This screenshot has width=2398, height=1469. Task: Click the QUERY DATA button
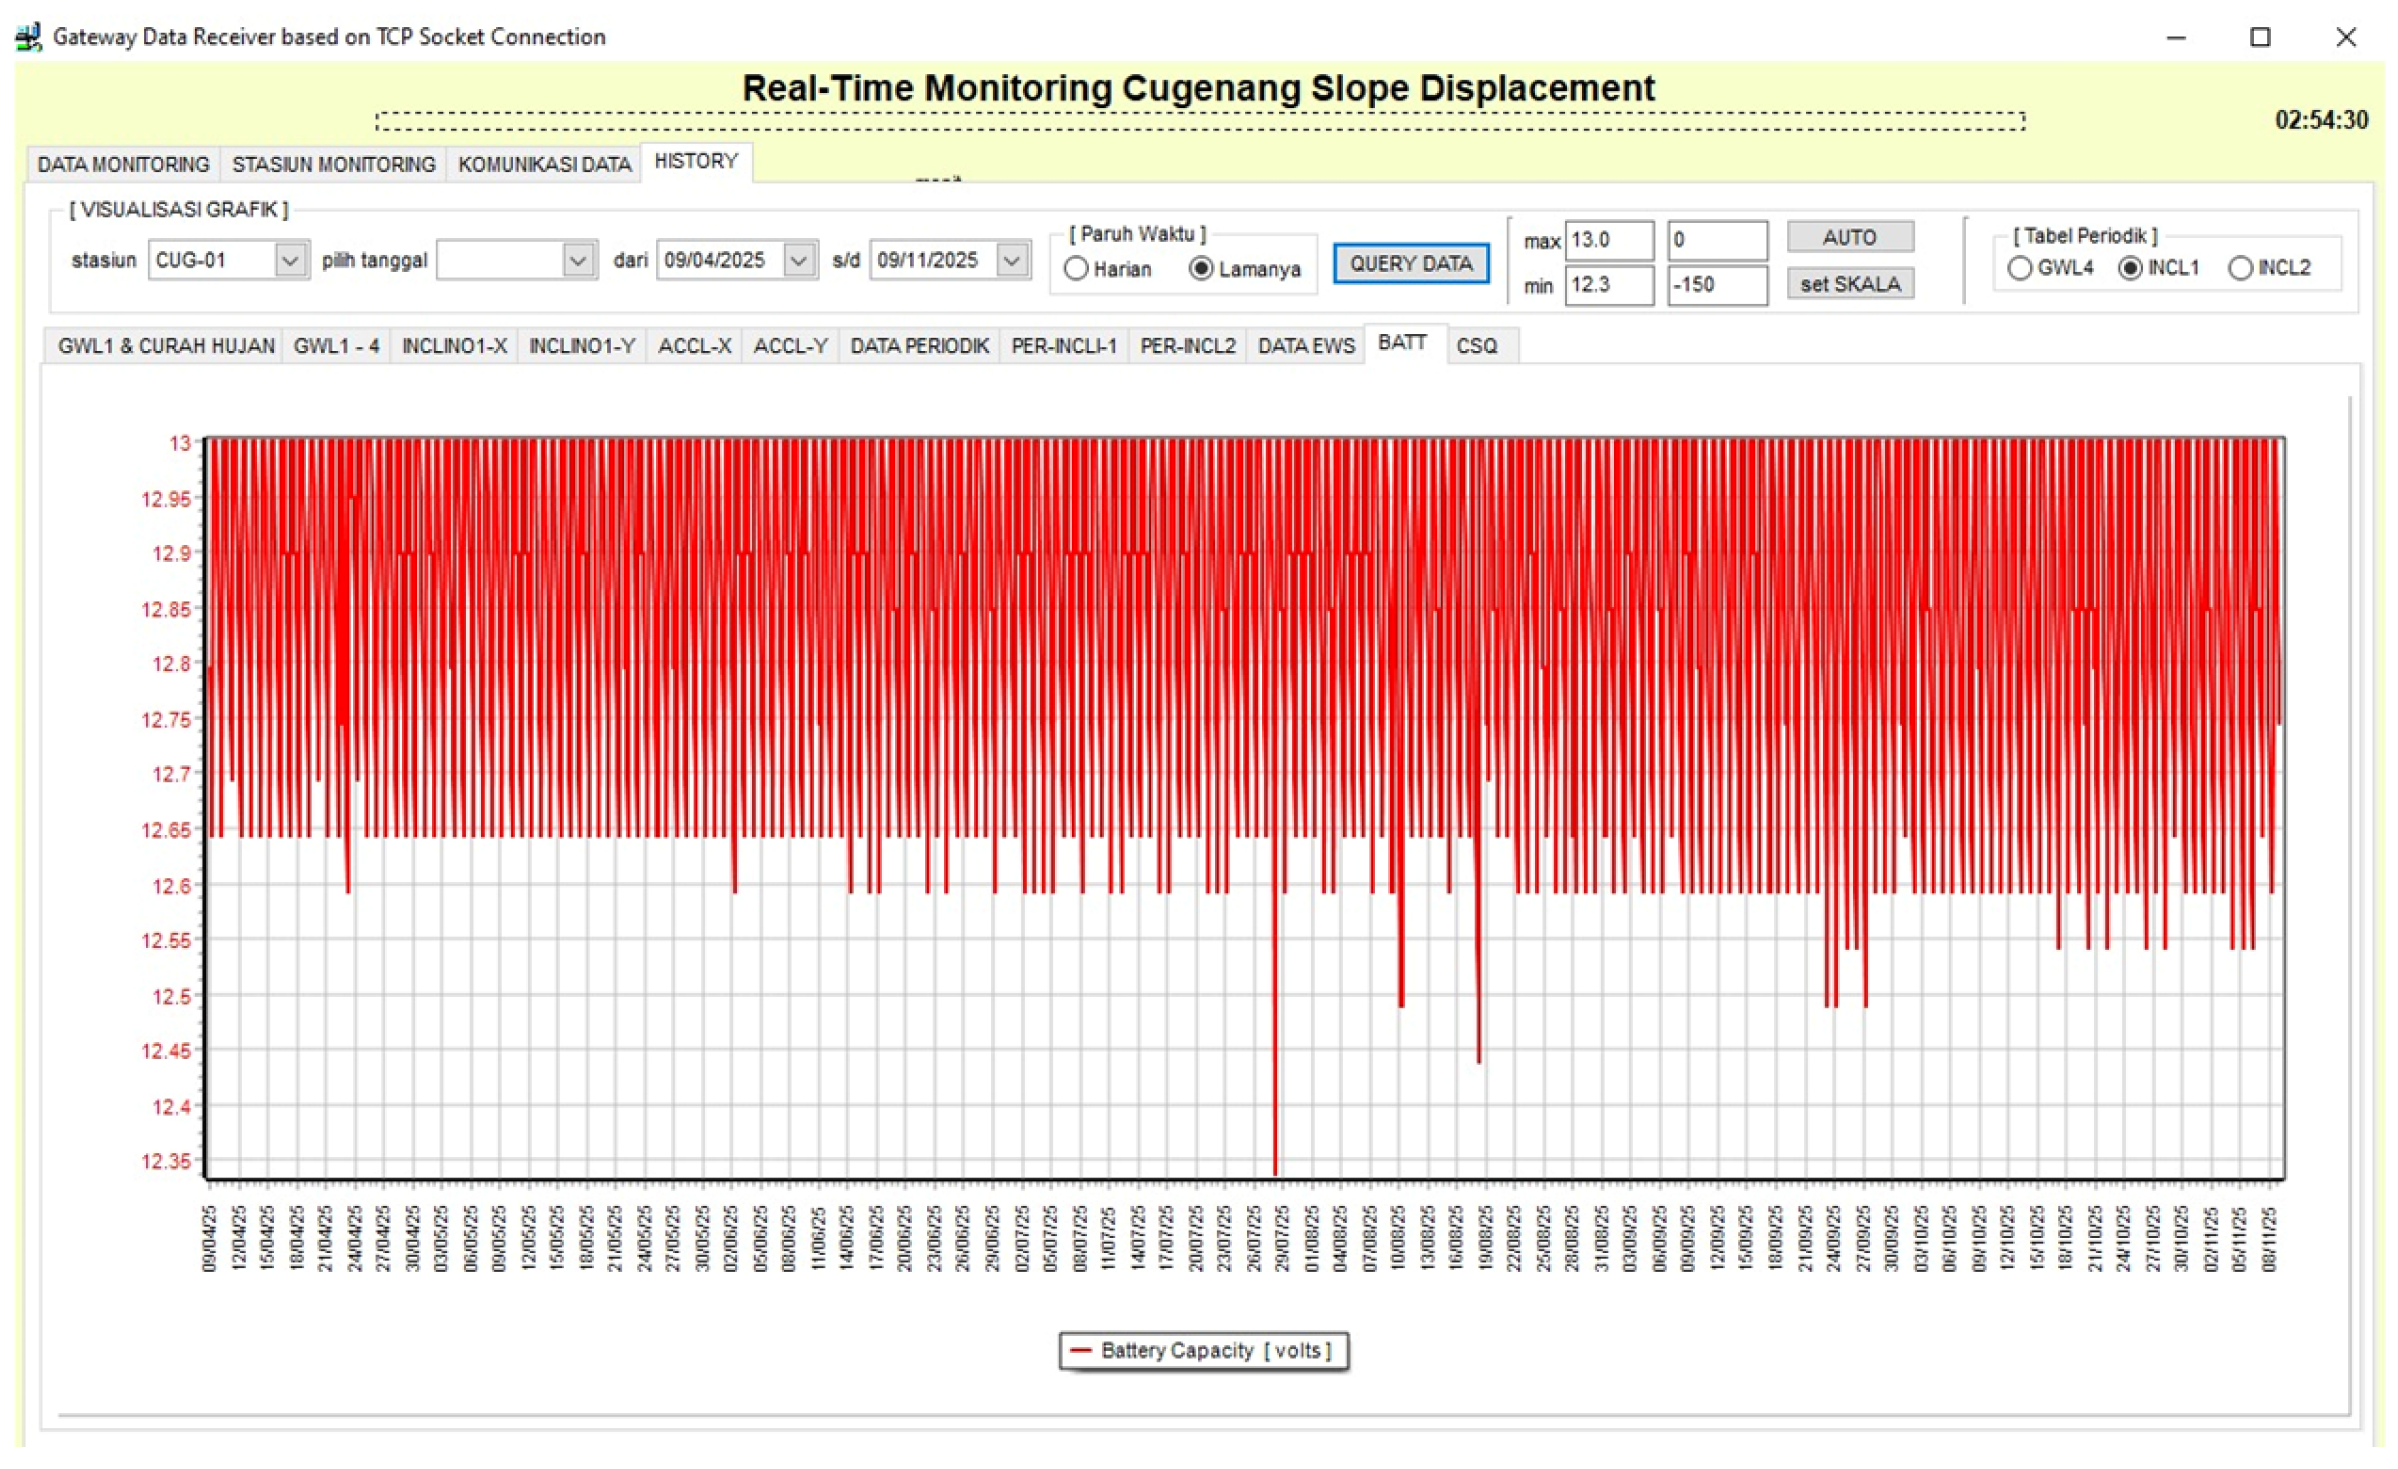1411,264
